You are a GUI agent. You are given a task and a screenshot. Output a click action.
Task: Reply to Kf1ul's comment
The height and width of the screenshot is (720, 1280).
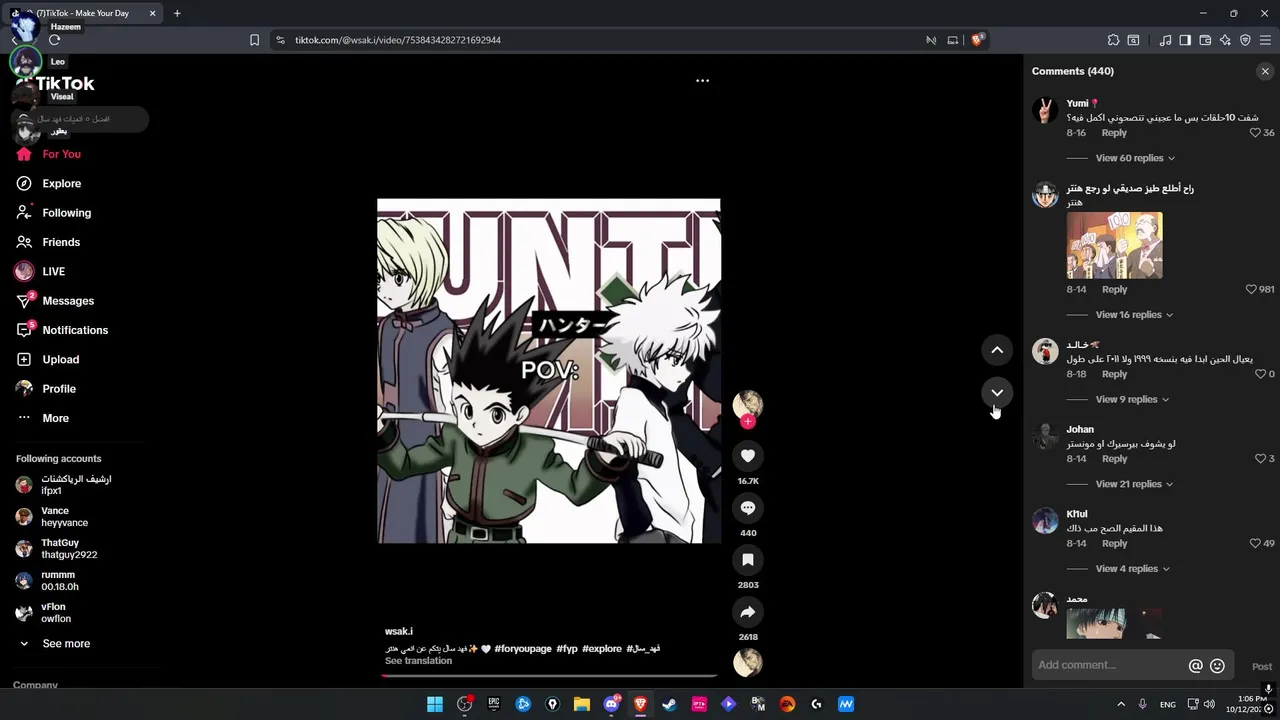click(x=1114, y=544)
